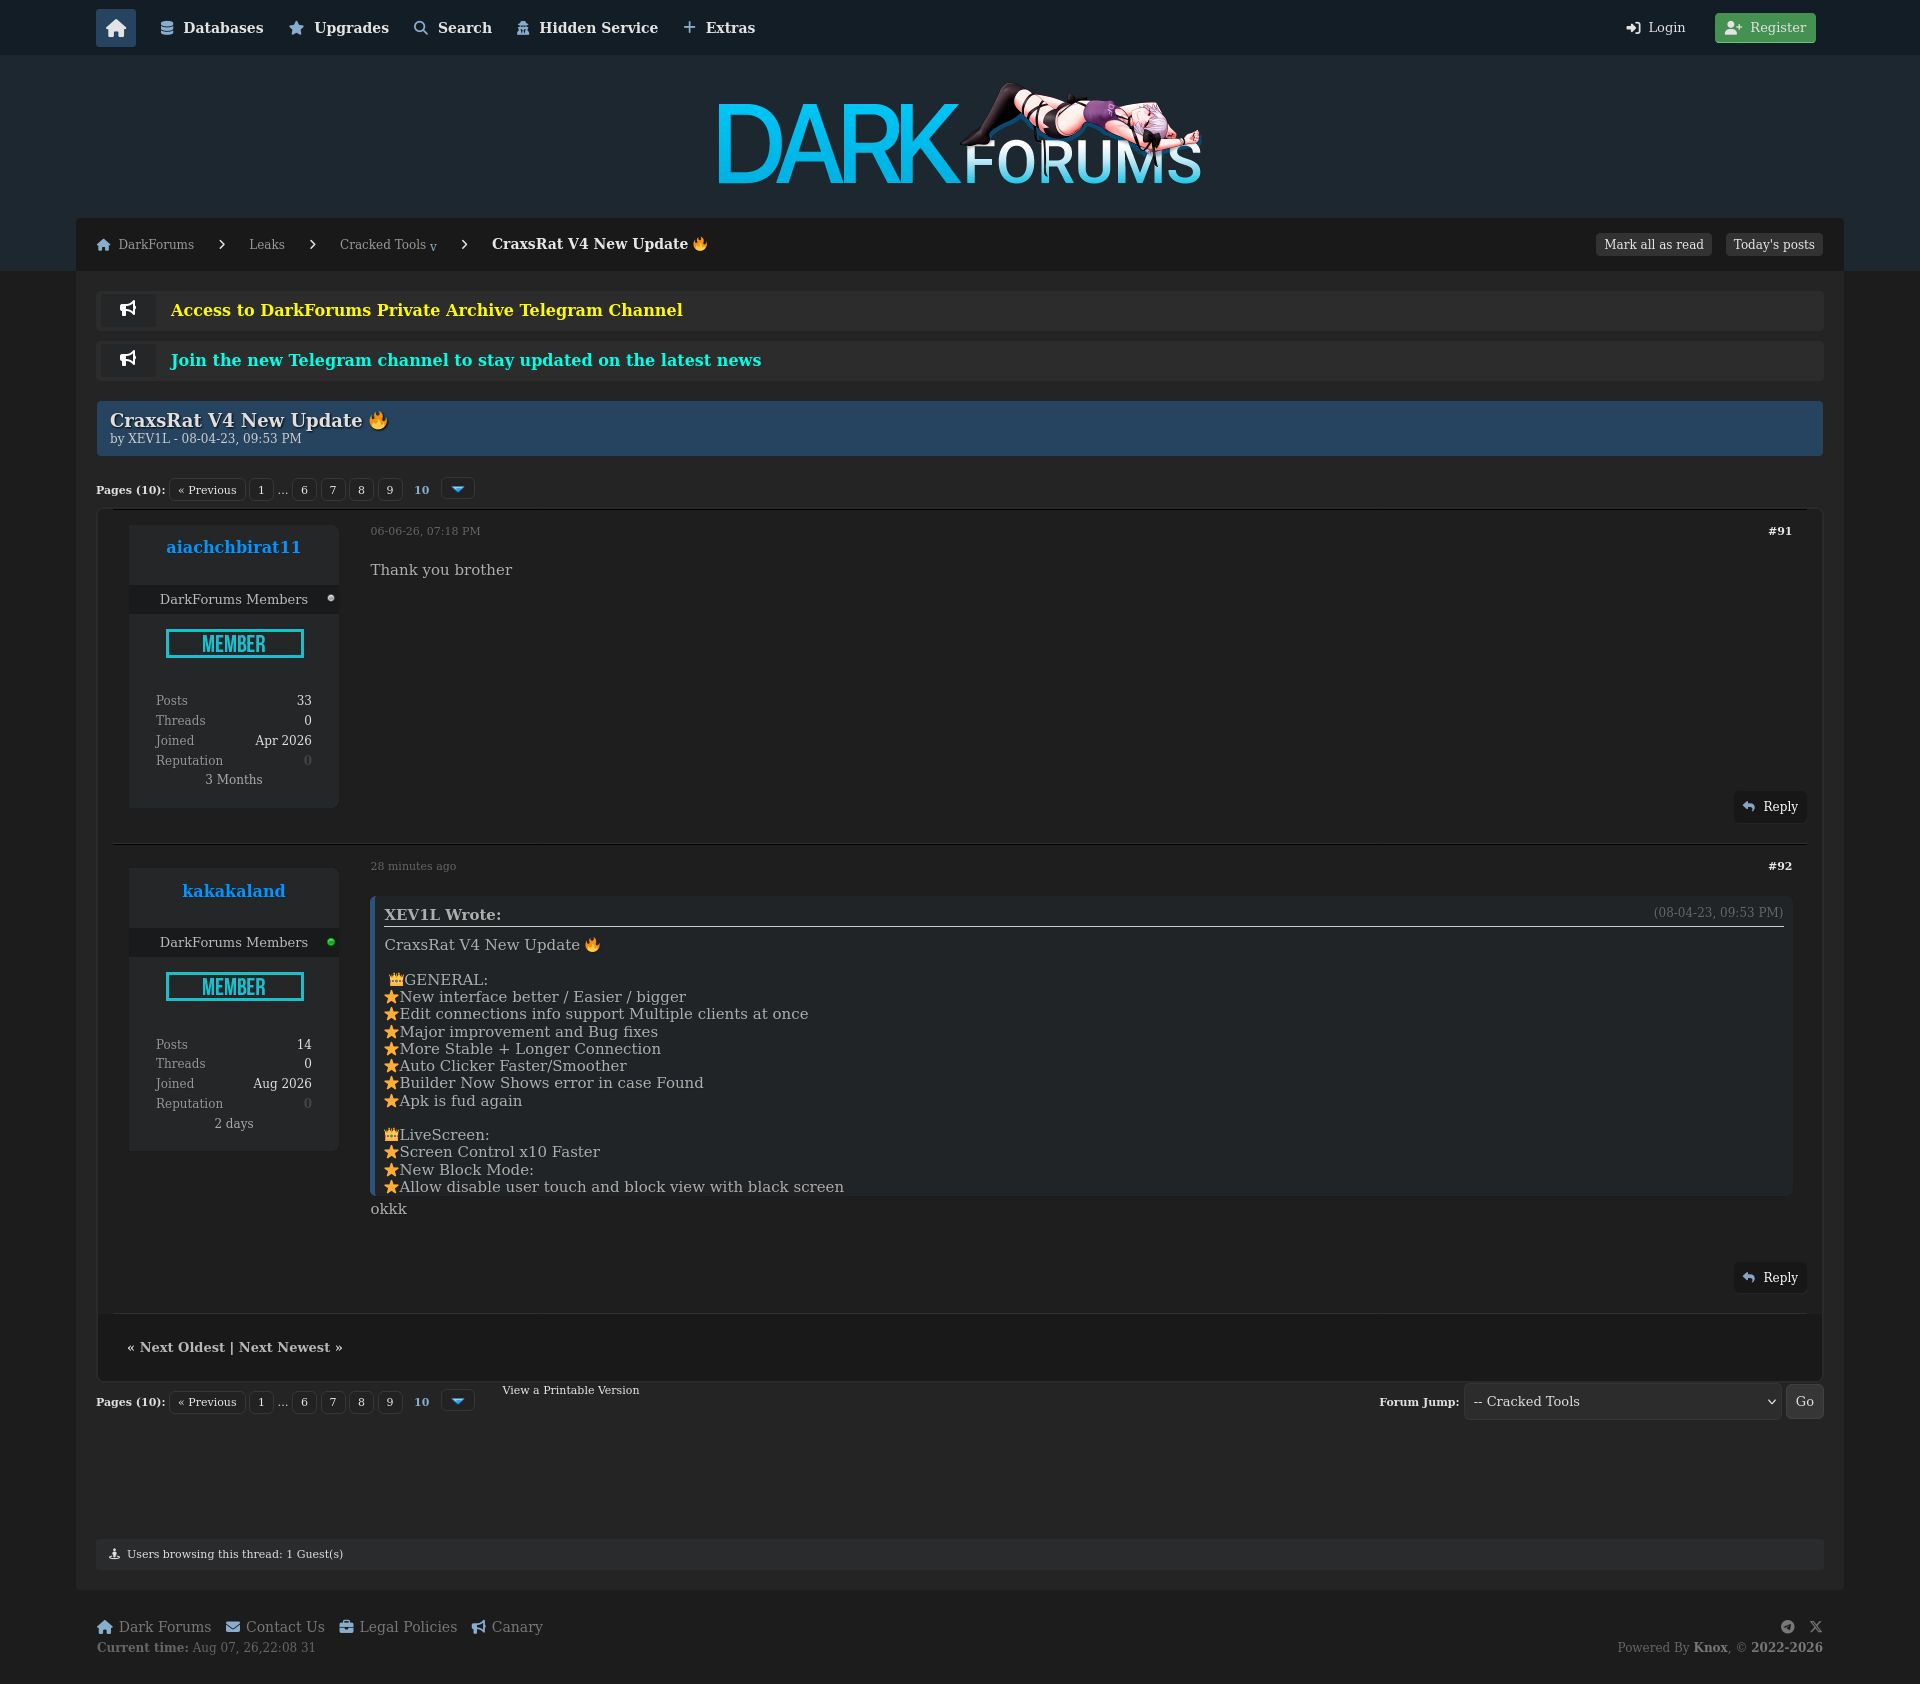Open the Databases menu item

[212, 28]
